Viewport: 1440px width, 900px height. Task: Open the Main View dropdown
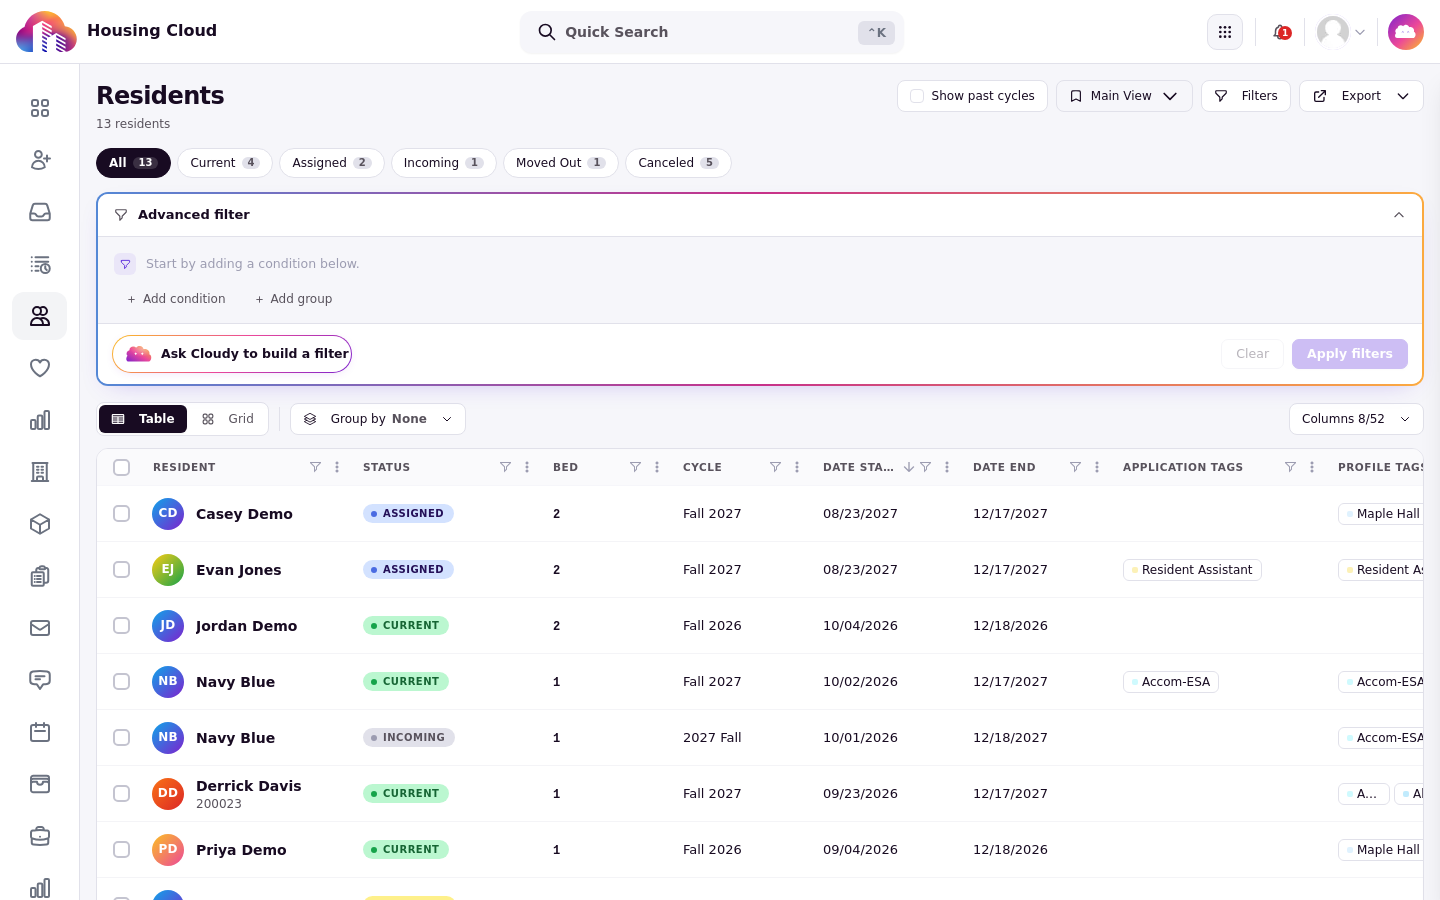[x=1124, y=96]
